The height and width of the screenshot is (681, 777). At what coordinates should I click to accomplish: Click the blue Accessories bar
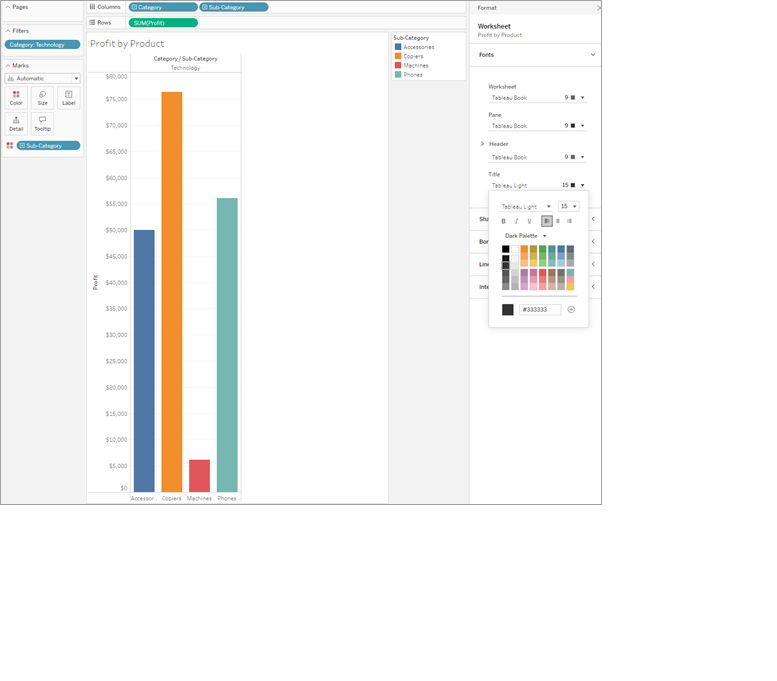pyautogui.click(x=144, y=361)
